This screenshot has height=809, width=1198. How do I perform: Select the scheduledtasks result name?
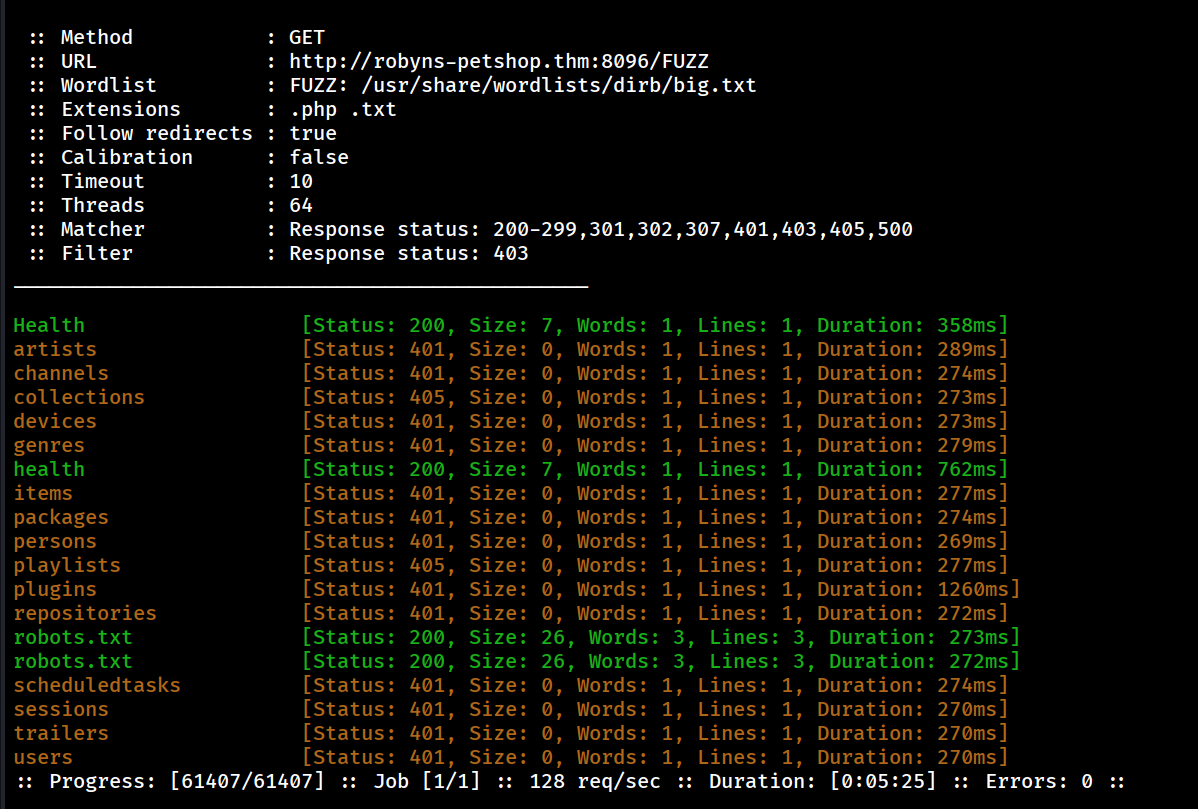point(97,685)
